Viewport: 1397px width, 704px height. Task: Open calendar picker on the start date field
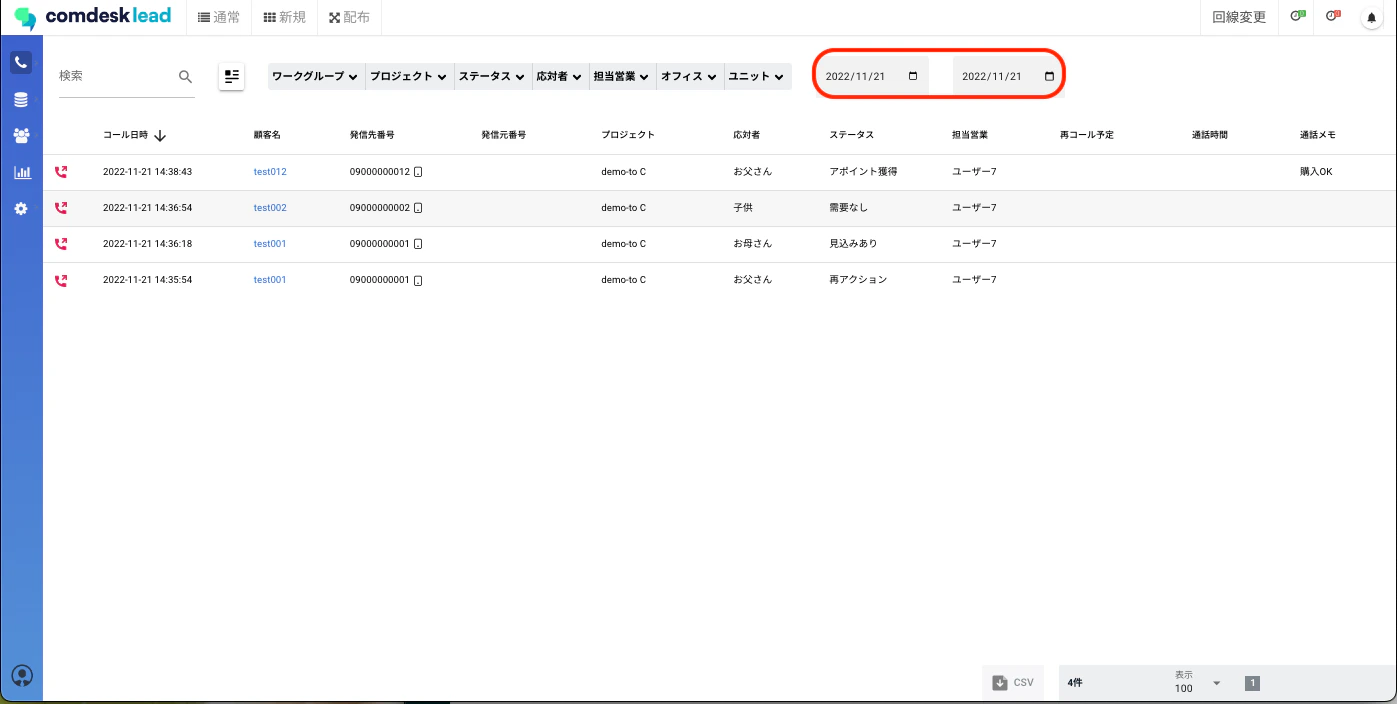tap(912, 76)
